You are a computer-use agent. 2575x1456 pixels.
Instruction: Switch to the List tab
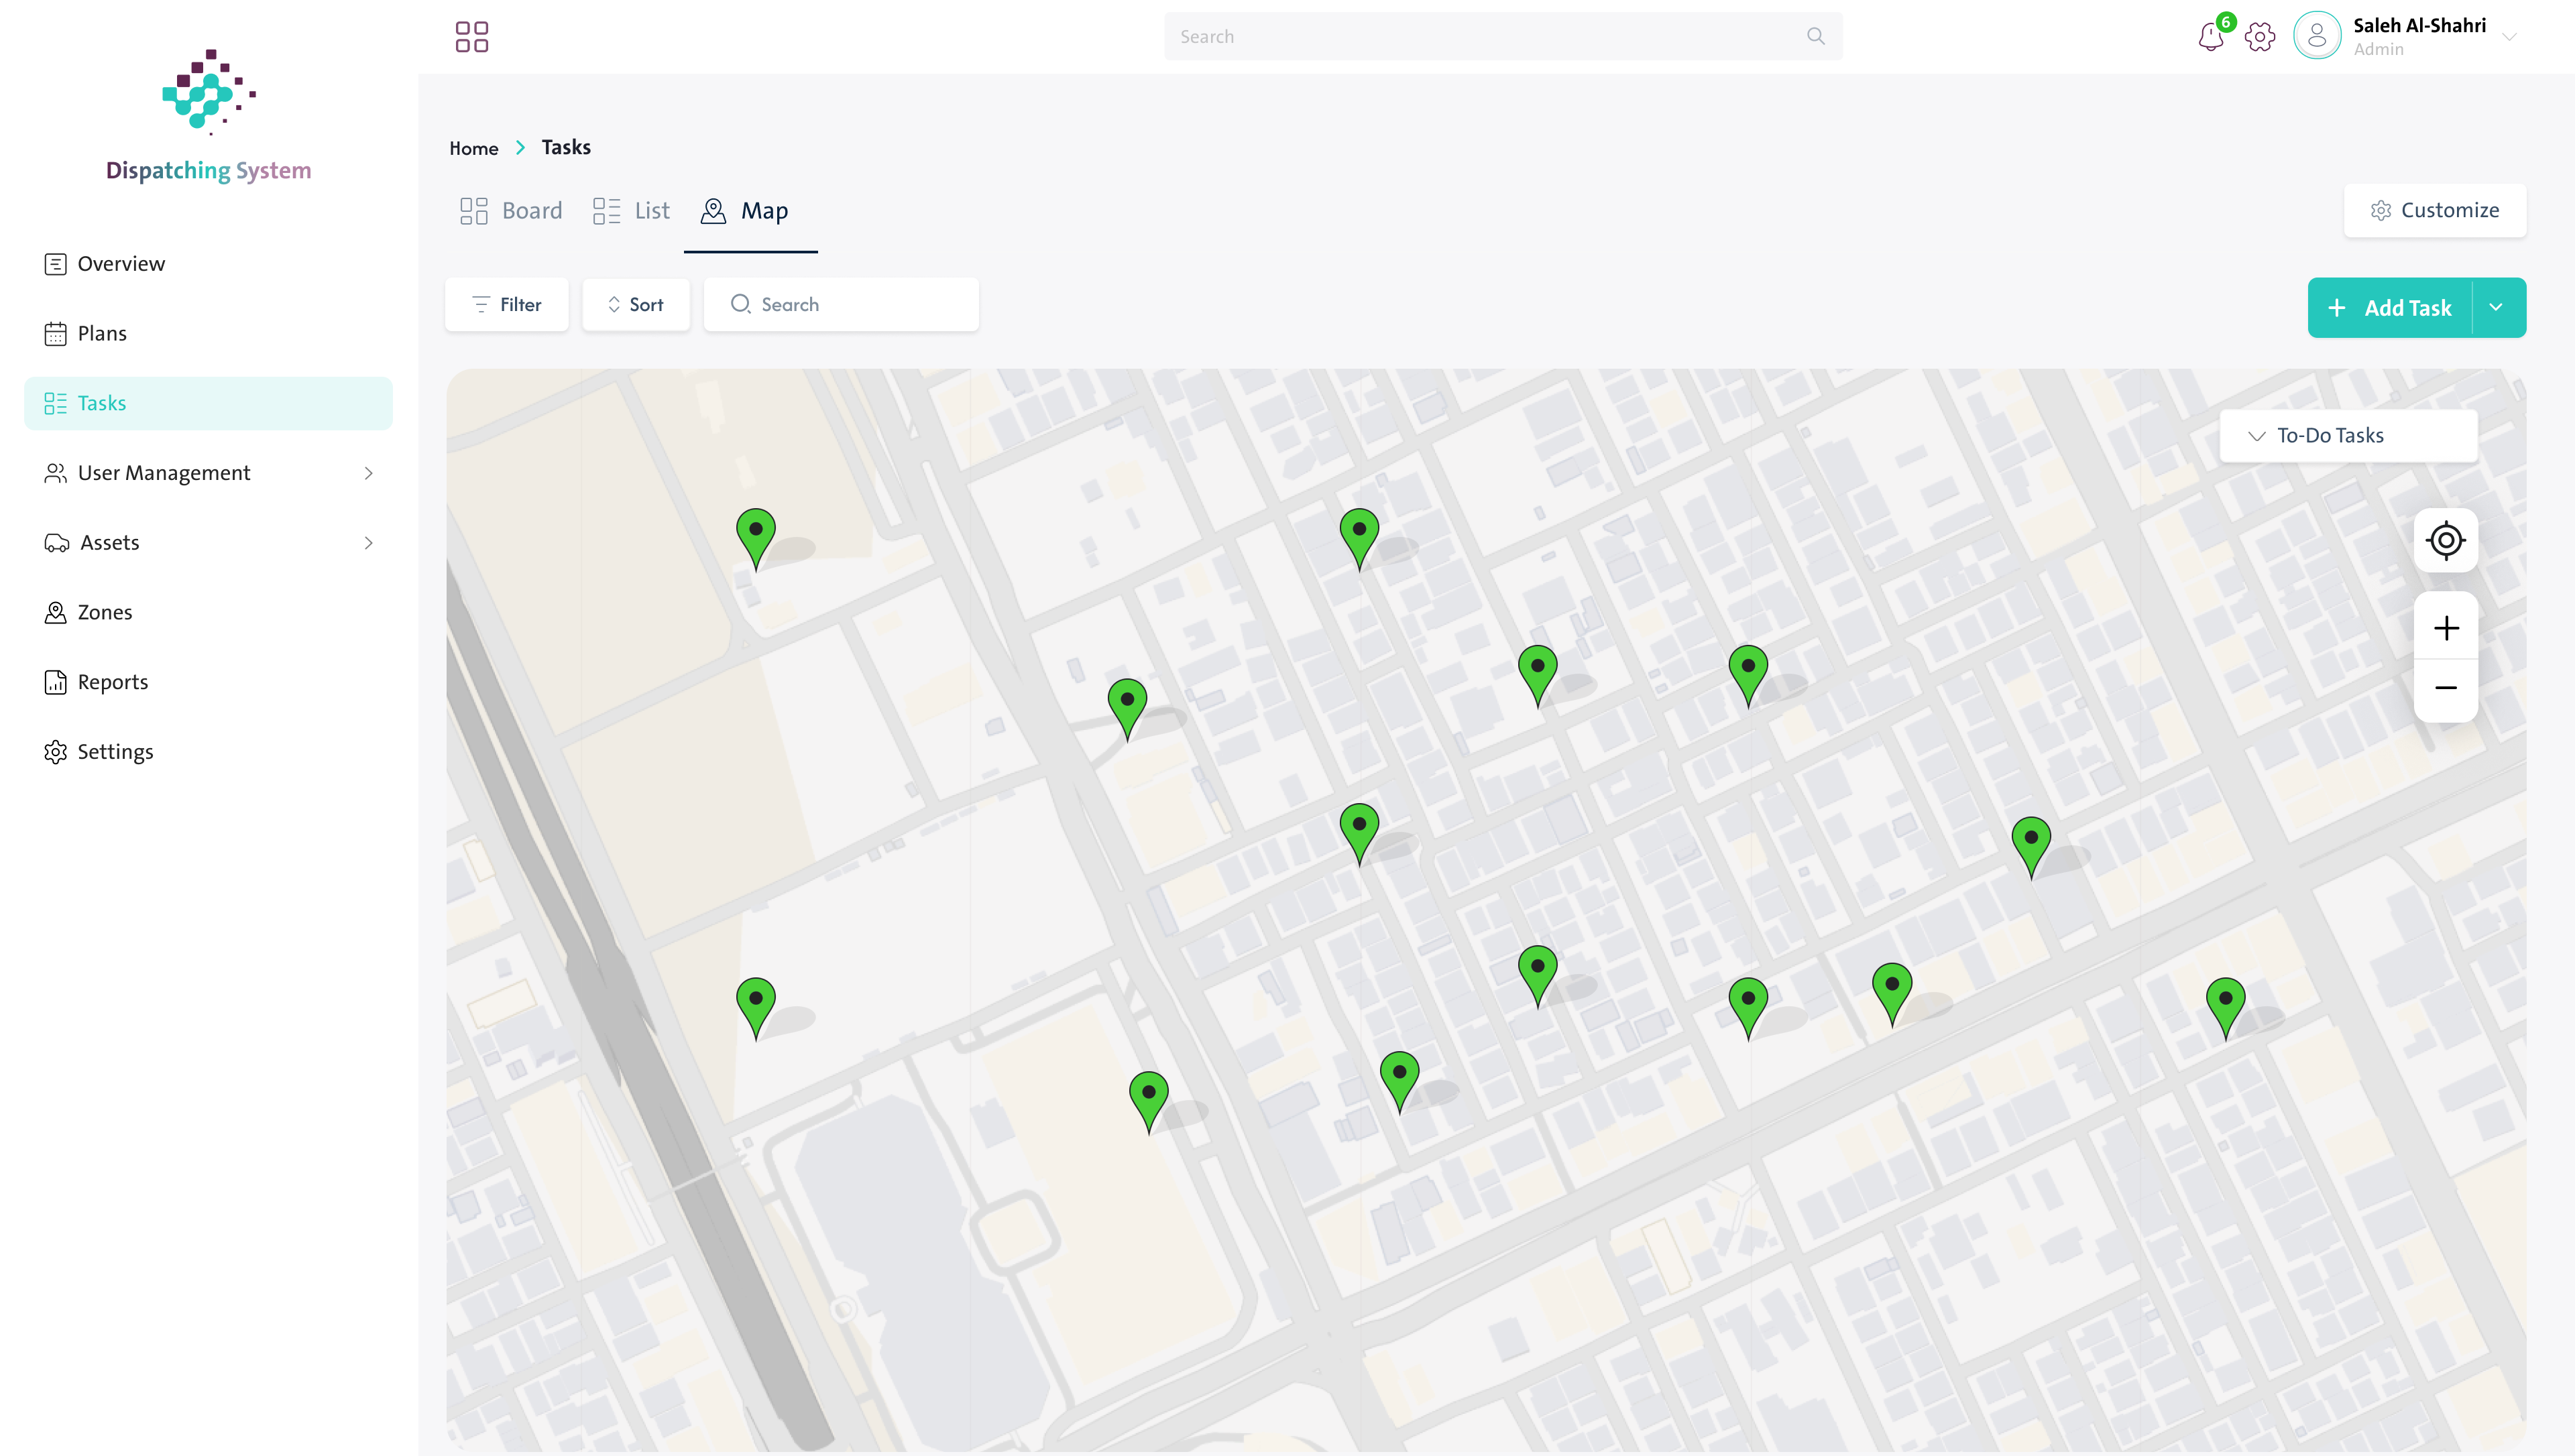tap(632, 211)
